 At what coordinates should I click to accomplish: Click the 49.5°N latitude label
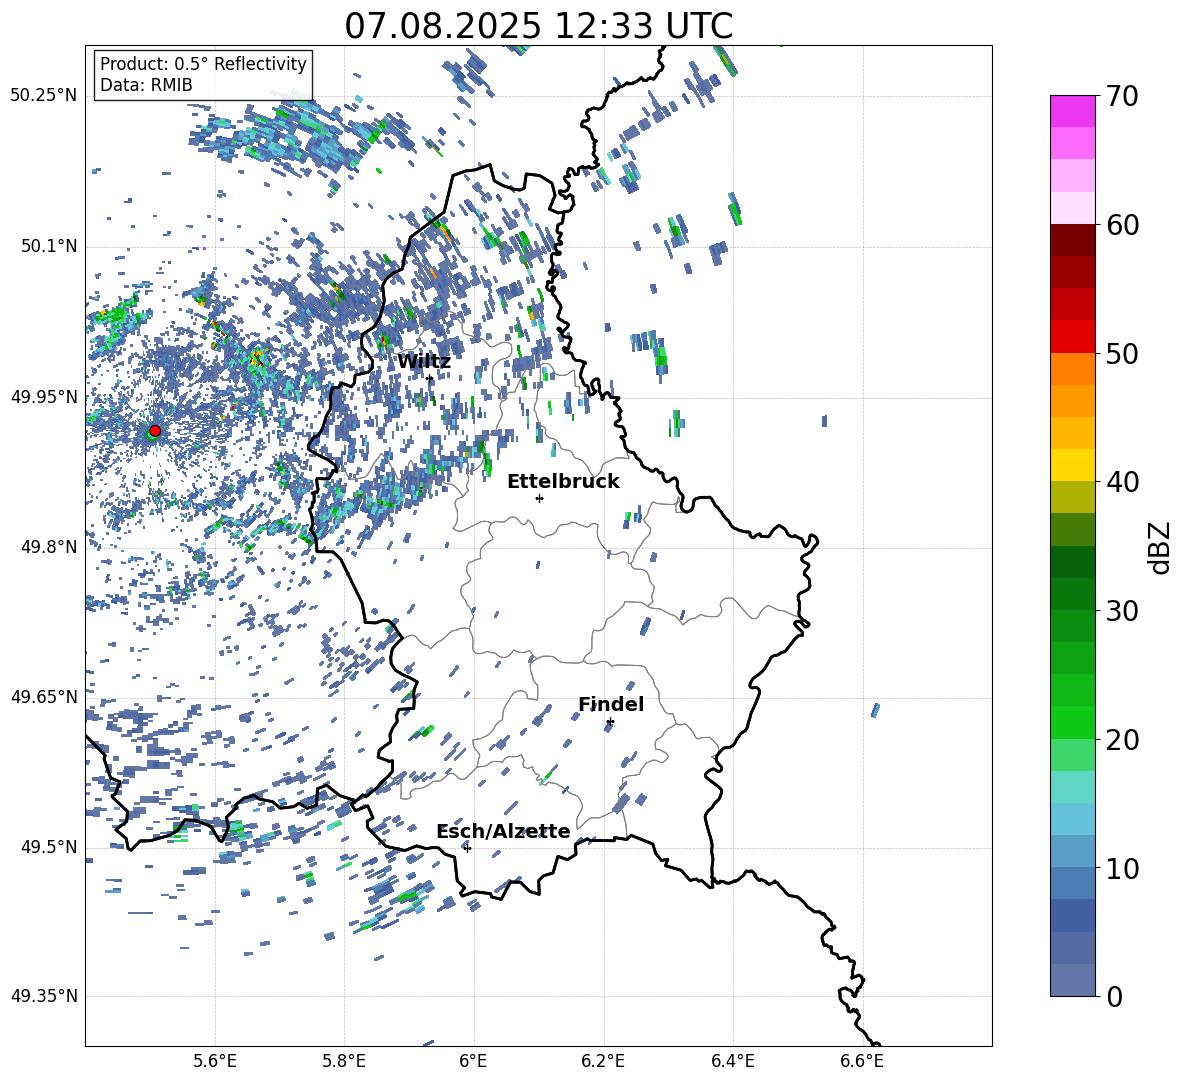pyautogui.click(x=48, y=847)
